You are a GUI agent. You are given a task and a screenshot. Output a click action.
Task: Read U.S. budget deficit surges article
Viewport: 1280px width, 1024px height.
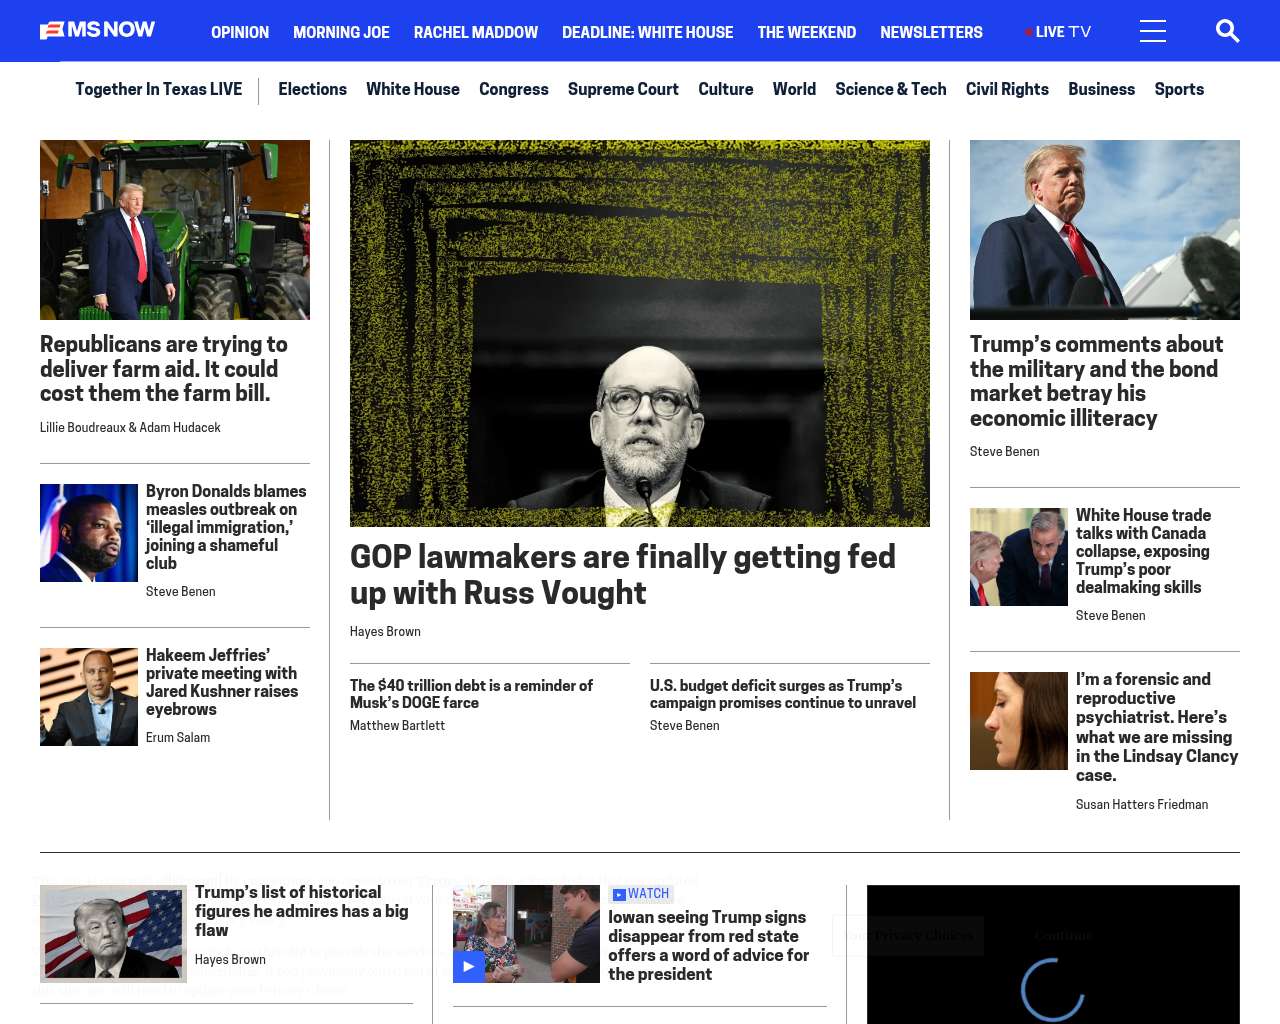point(783,694)
